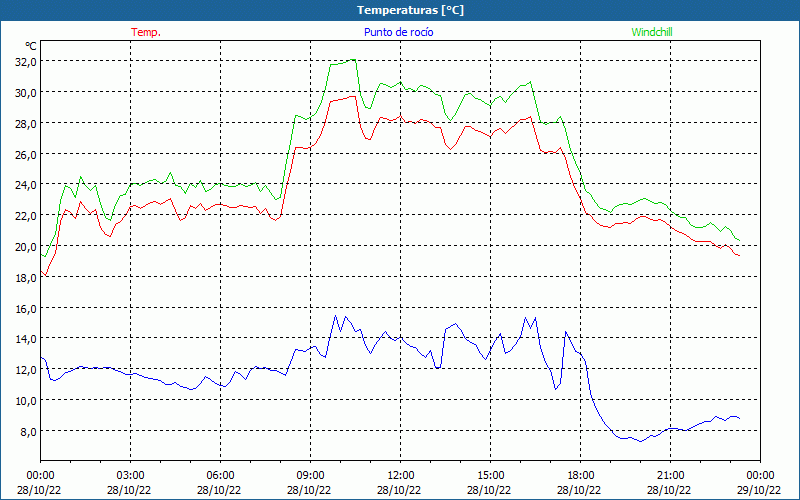The height and width of the screenshot is (500, 800).
Task: Click the 24,0 y-axis value
Action: tap(26, 185)
